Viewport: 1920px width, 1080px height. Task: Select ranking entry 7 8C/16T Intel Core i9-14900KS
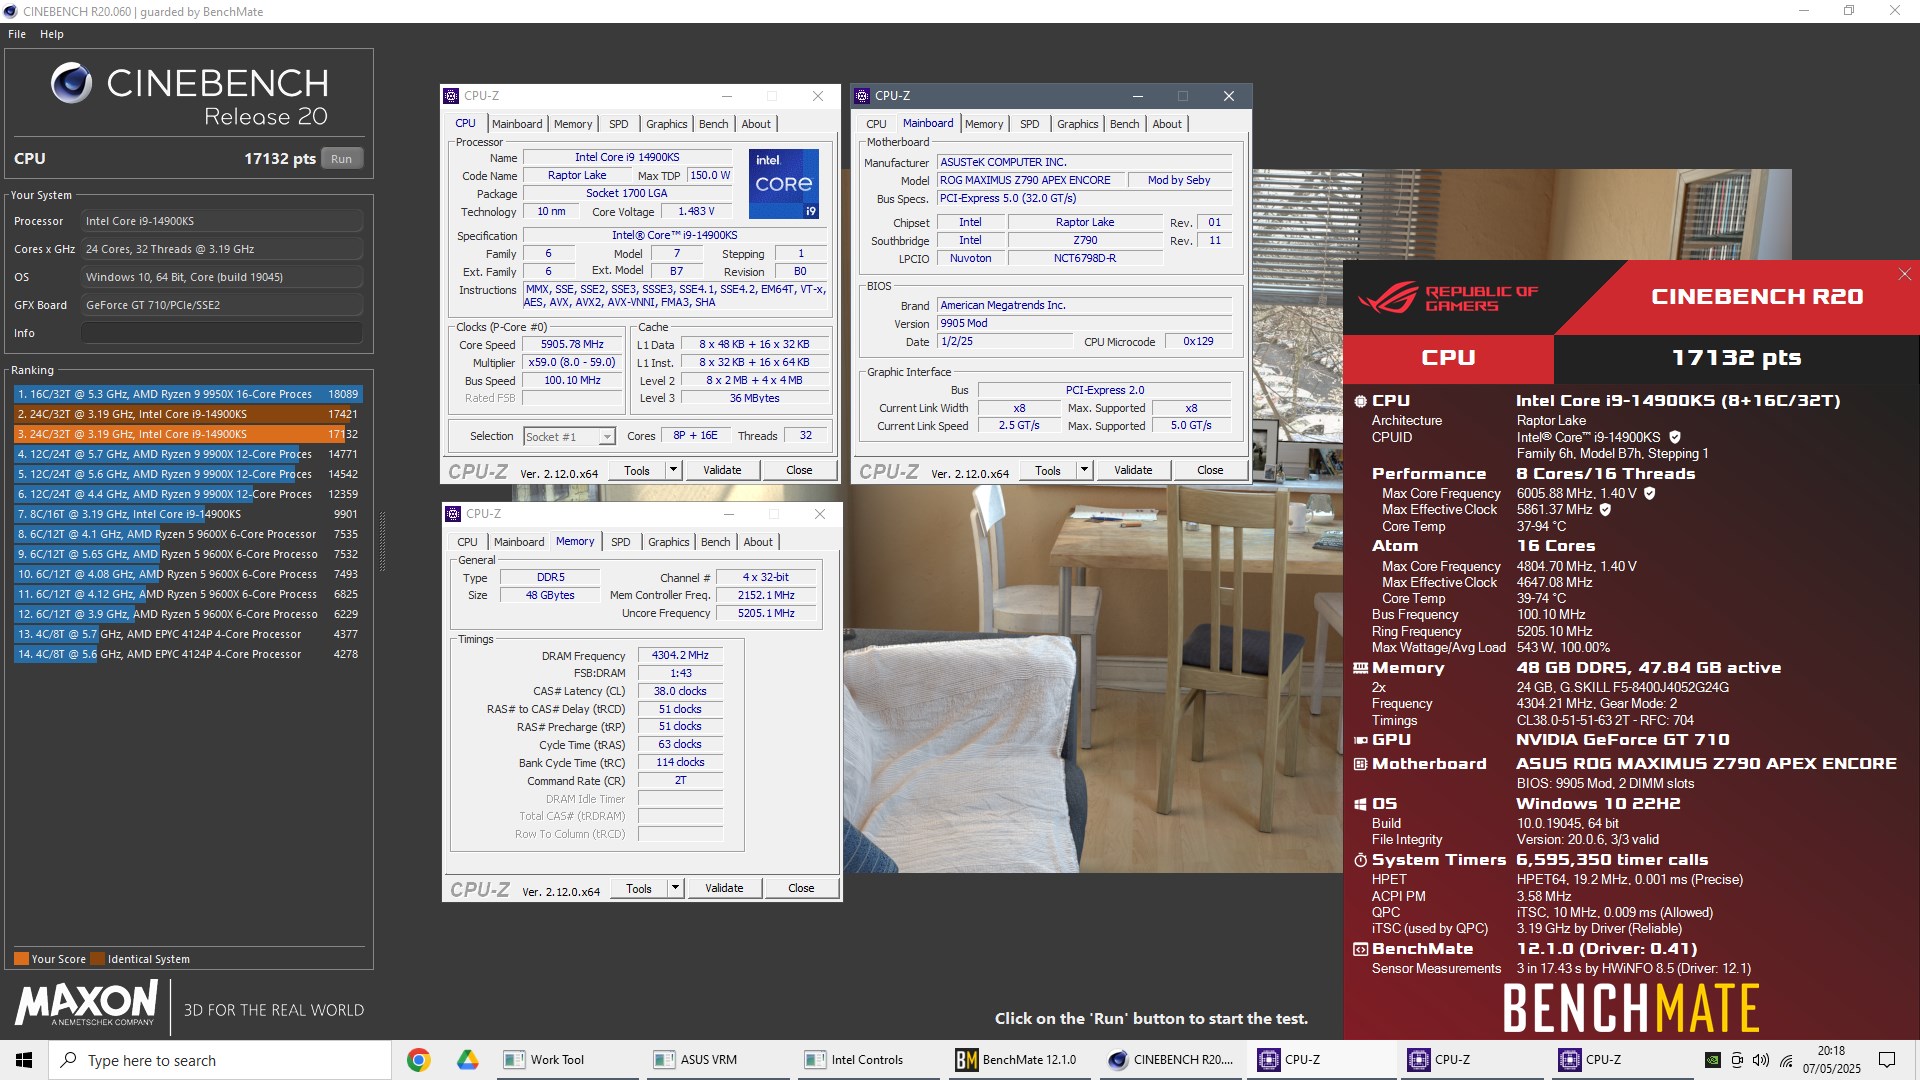pos(187,514)
